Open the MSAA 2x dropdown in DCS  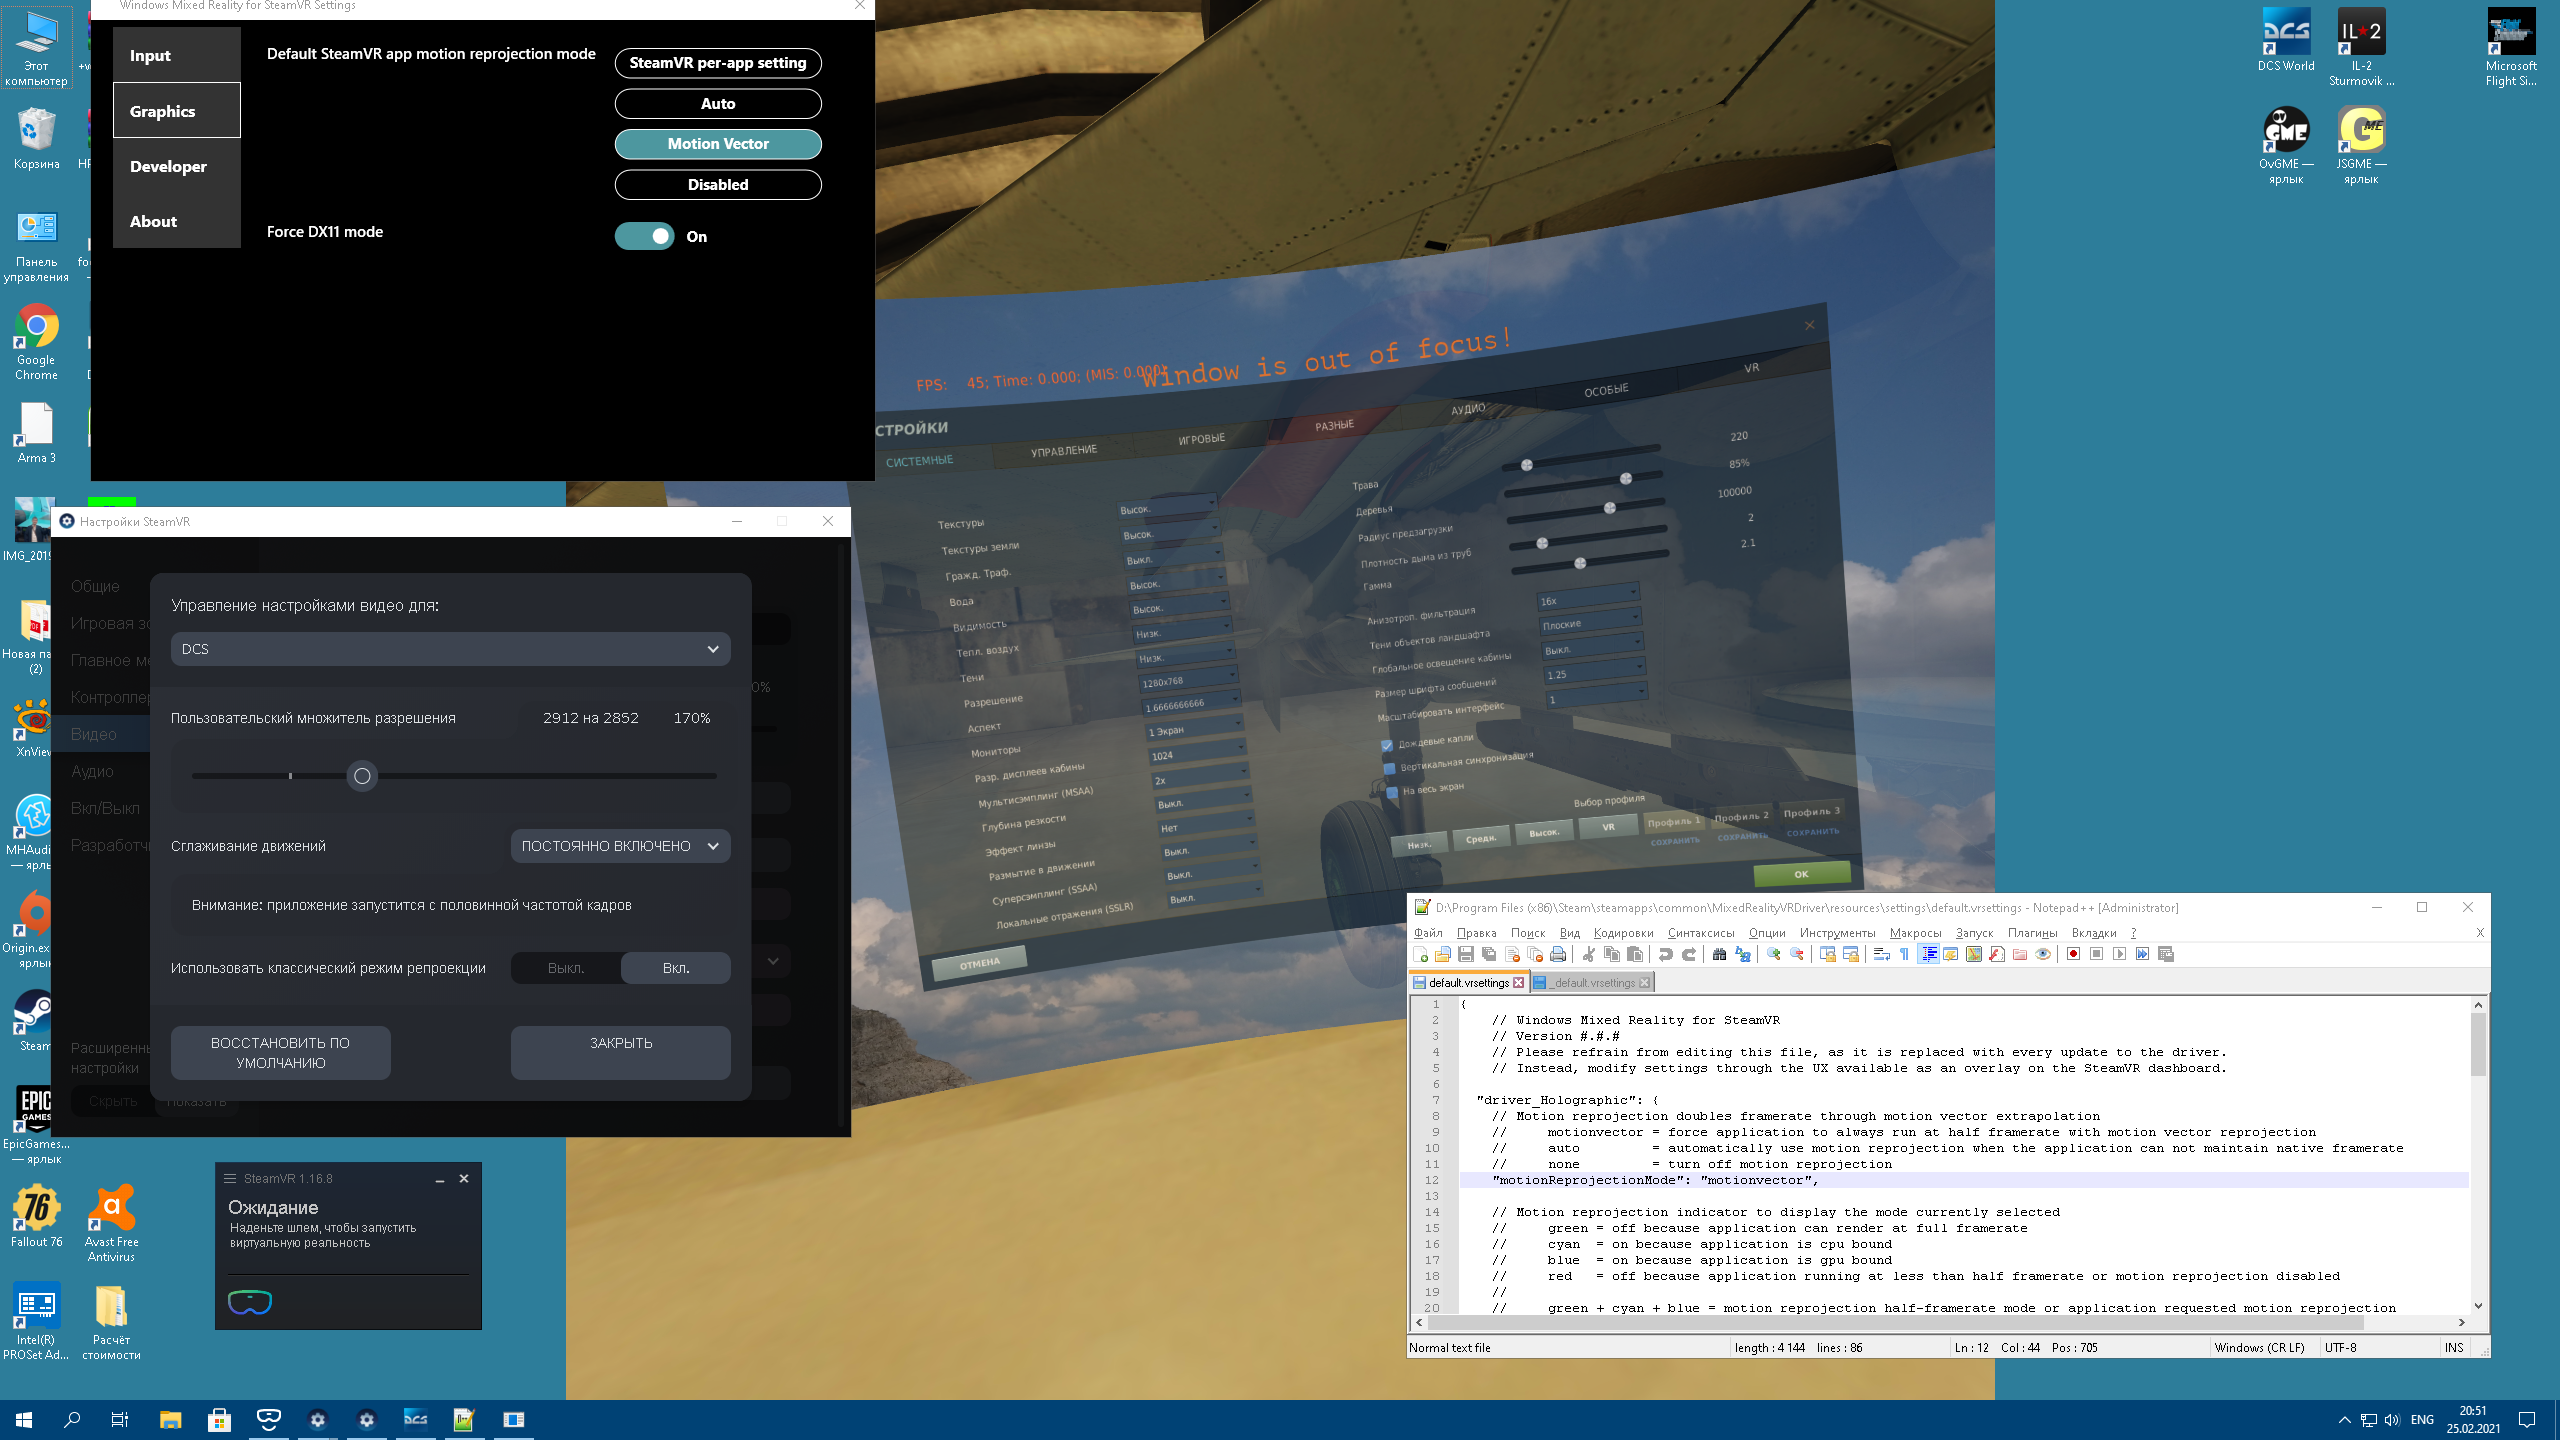[1199, 778]
